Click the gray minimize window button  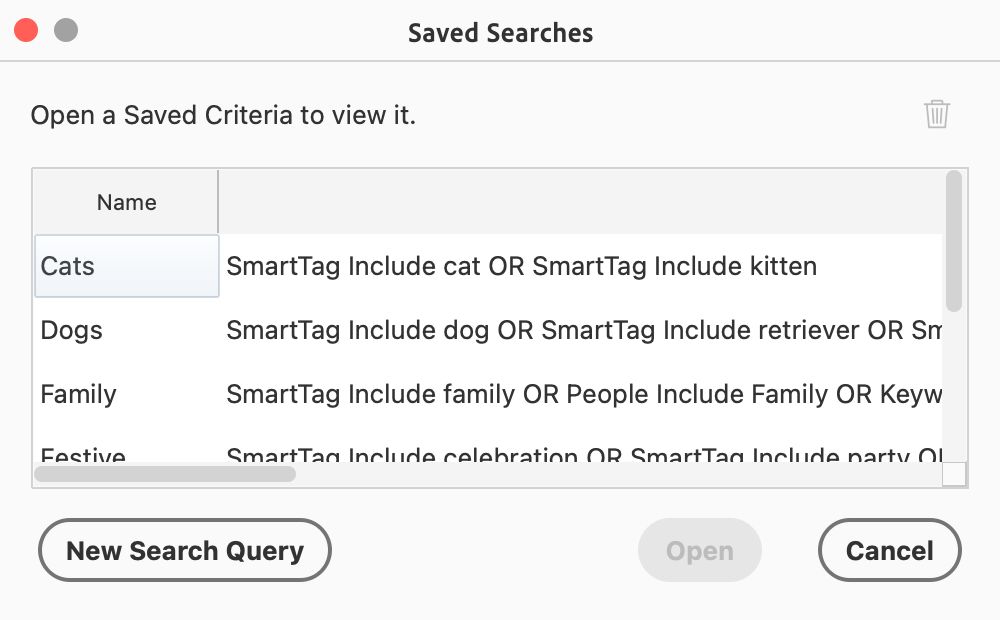pyautogui.click(x=66, y=31)
